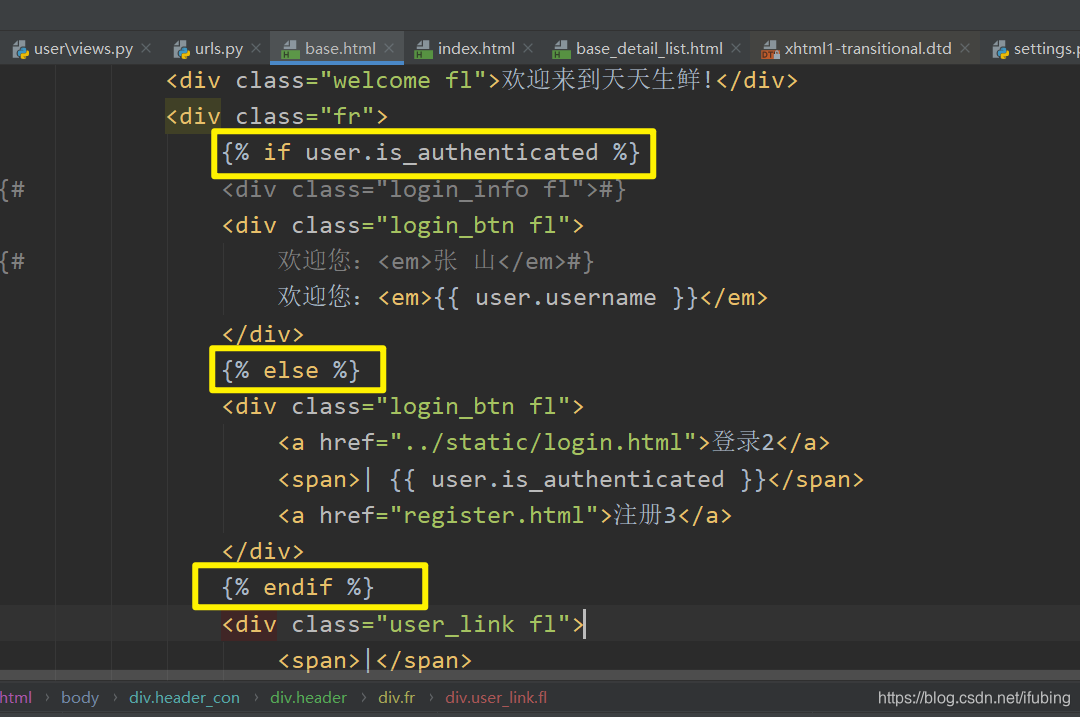Click the Python file icon on user\views.py tab
Image resolution: width=1080 pixels, height=717 pixels.
[21, 49]
